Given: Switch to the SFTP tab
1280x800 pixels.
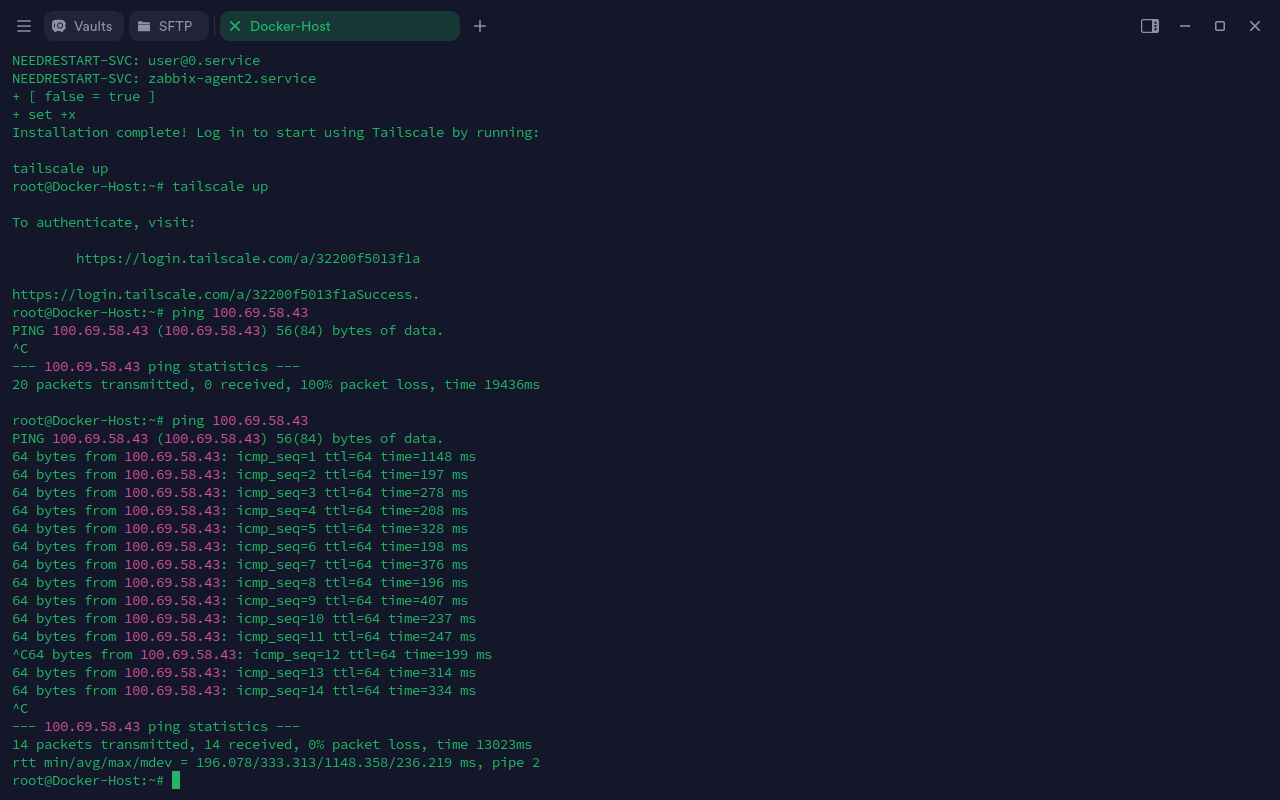Looking at the screenshot, I should coord(166,26).
